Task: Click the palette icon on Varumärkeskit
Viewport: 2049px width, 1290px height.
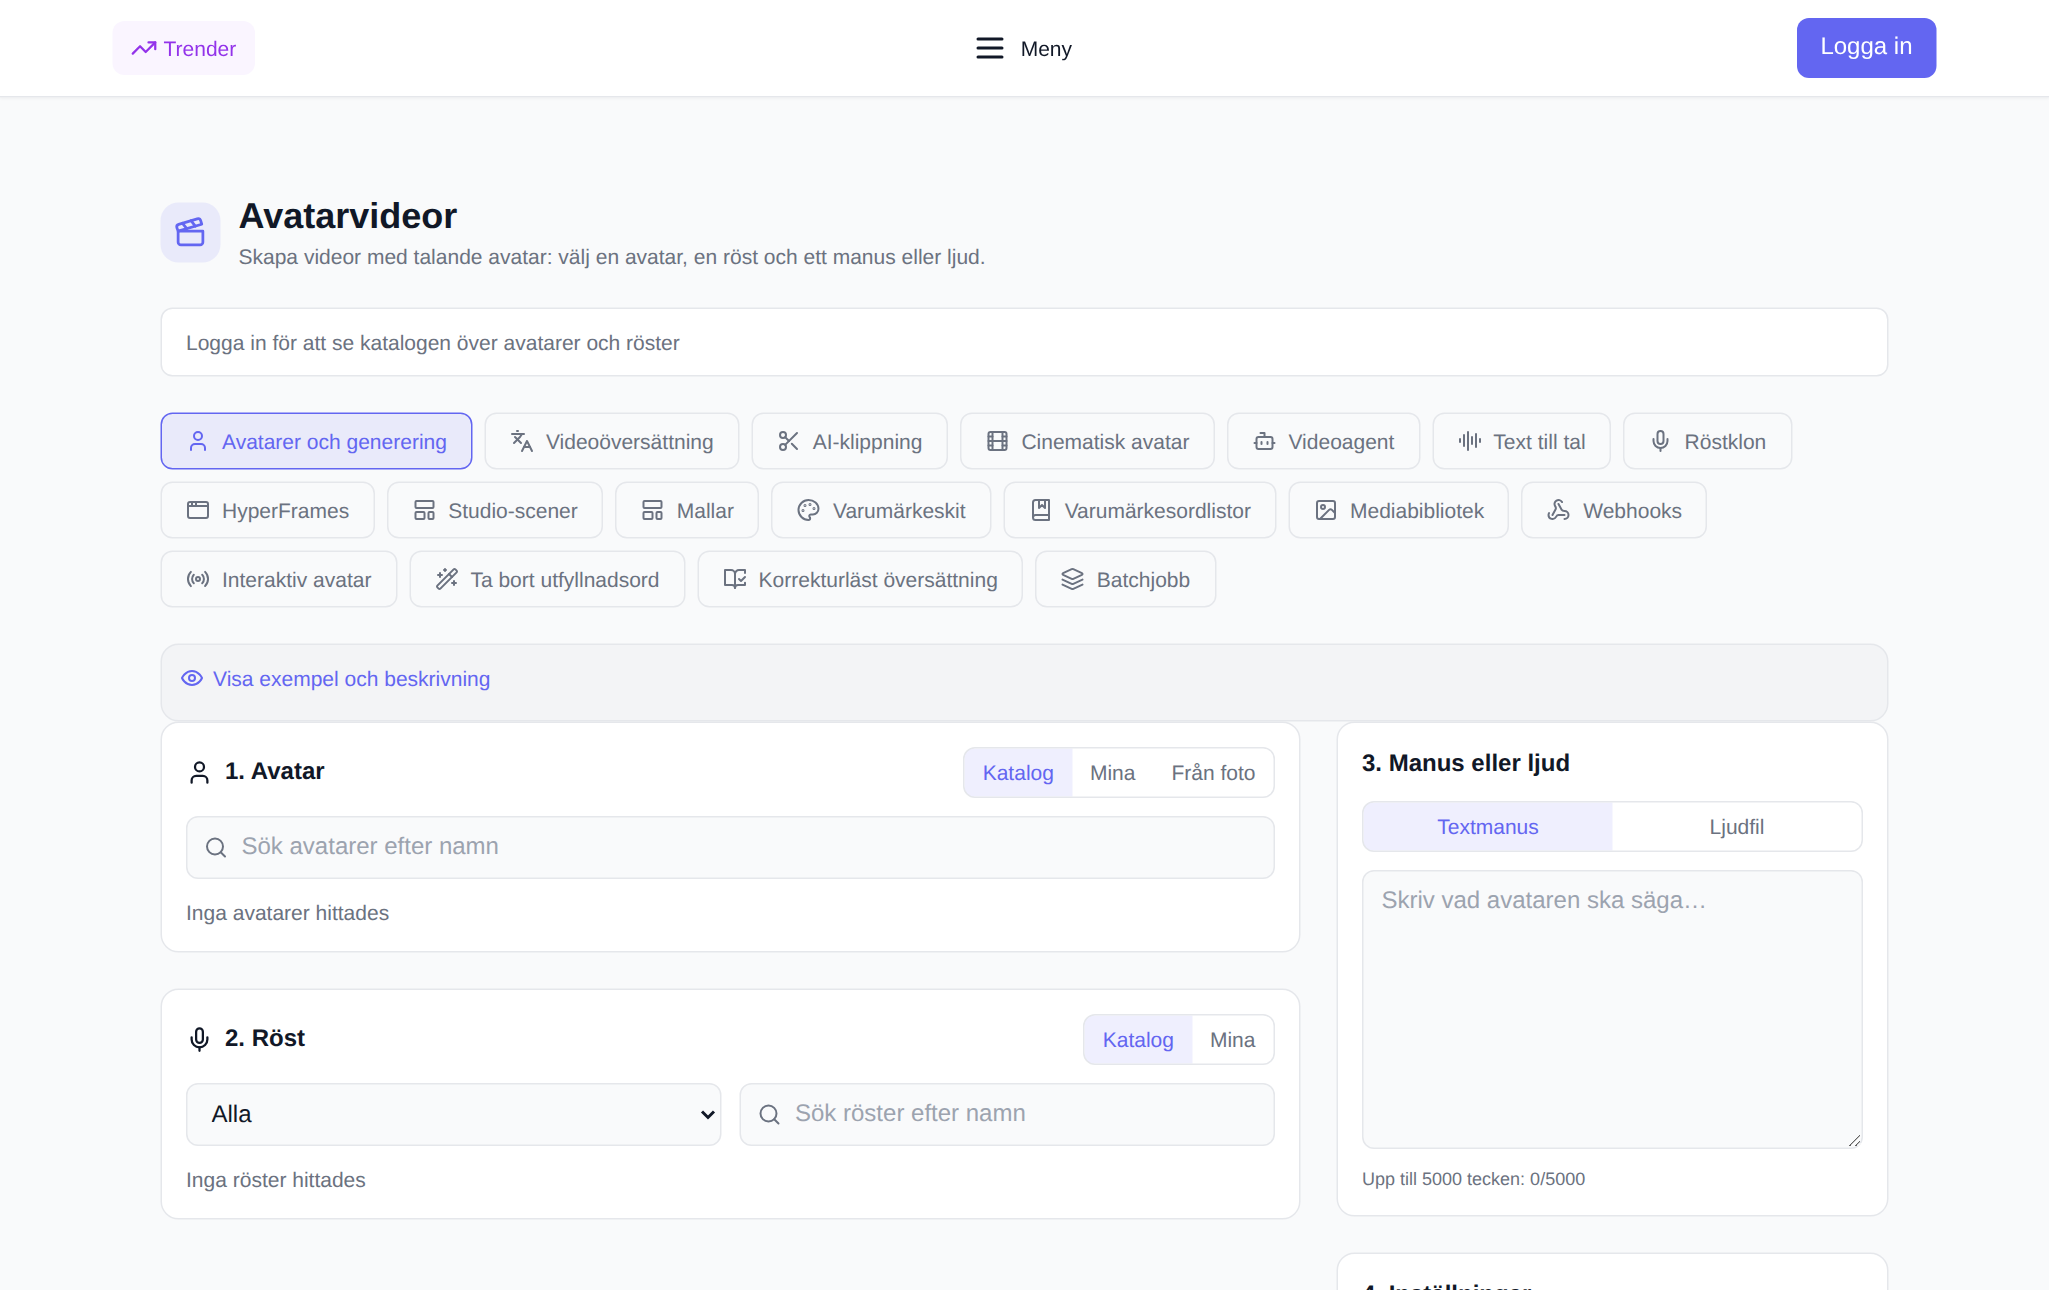Action: click(x=808, y=510)
